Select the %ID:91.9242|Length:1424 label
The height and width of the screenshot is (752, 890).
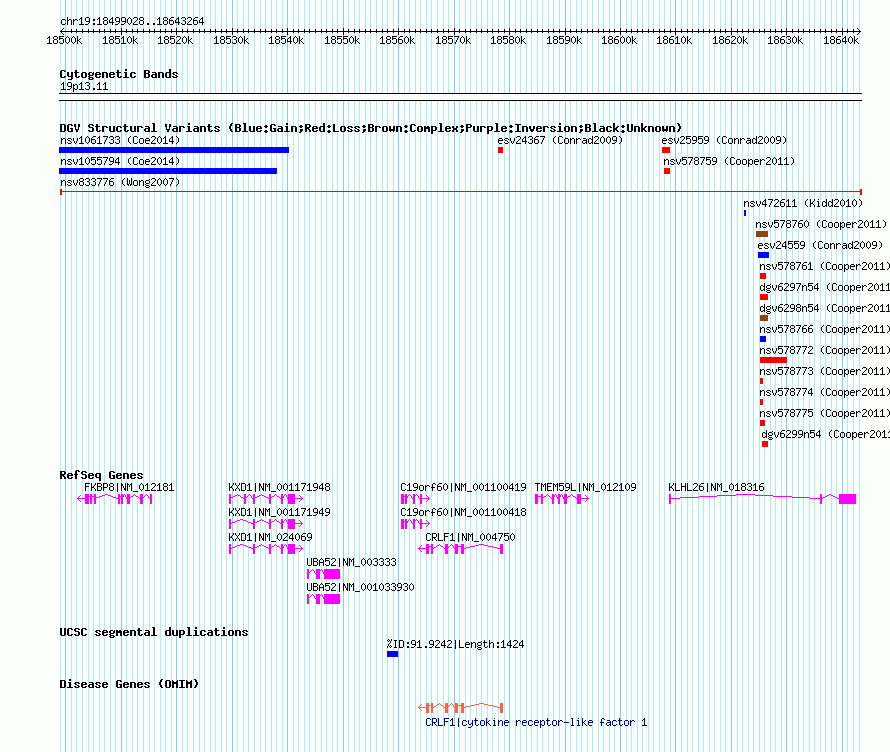455,644
